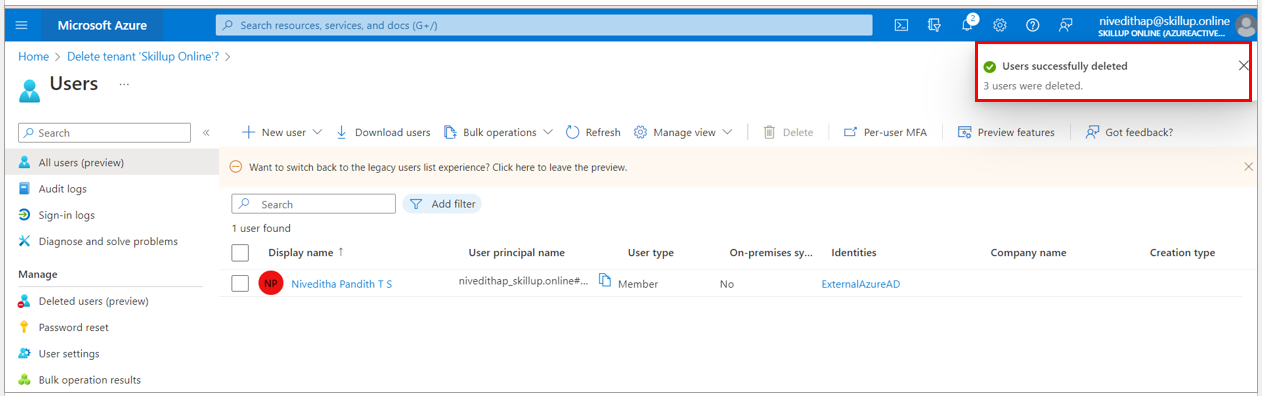Open the Cloud Shell icon
This screenshot has height=396, width=1262.
901,25
